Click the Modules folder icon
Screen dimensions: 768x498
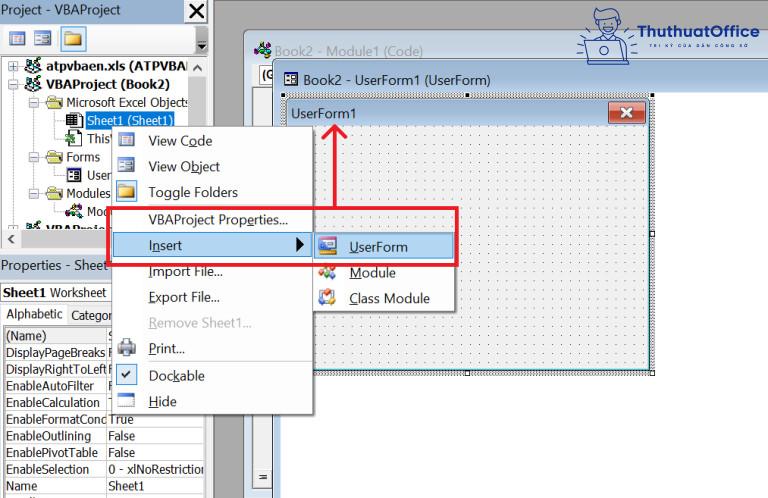click(54, 193)
